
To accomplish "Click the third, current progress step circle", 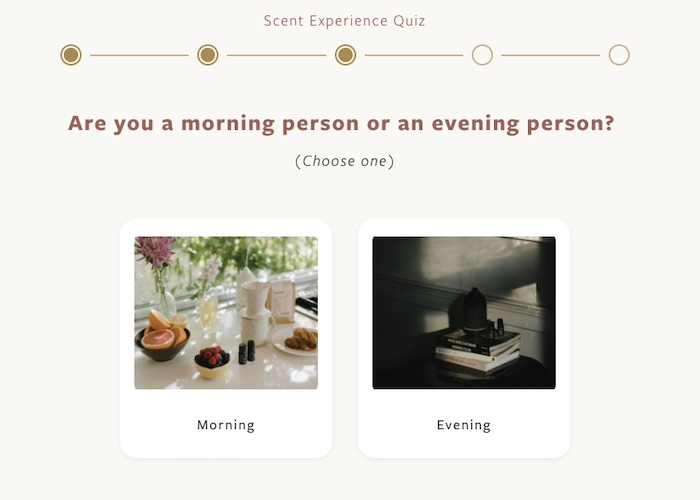I will [x=346, y=55].
